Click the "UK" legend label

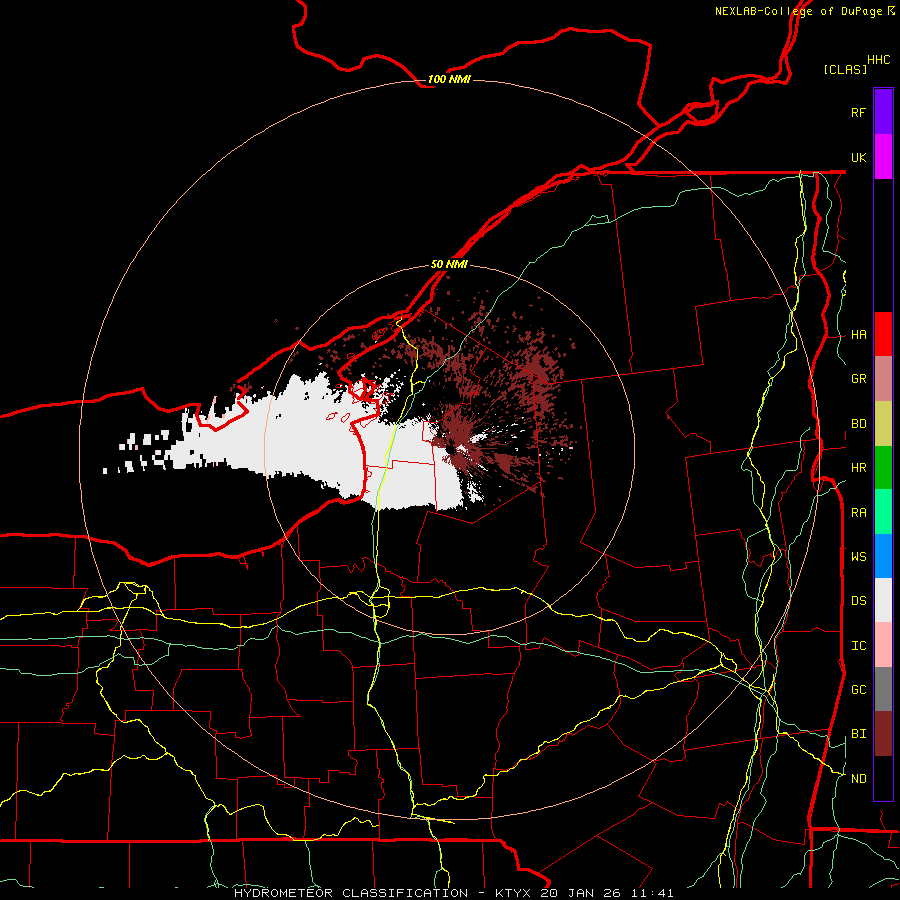click(858, 157)
